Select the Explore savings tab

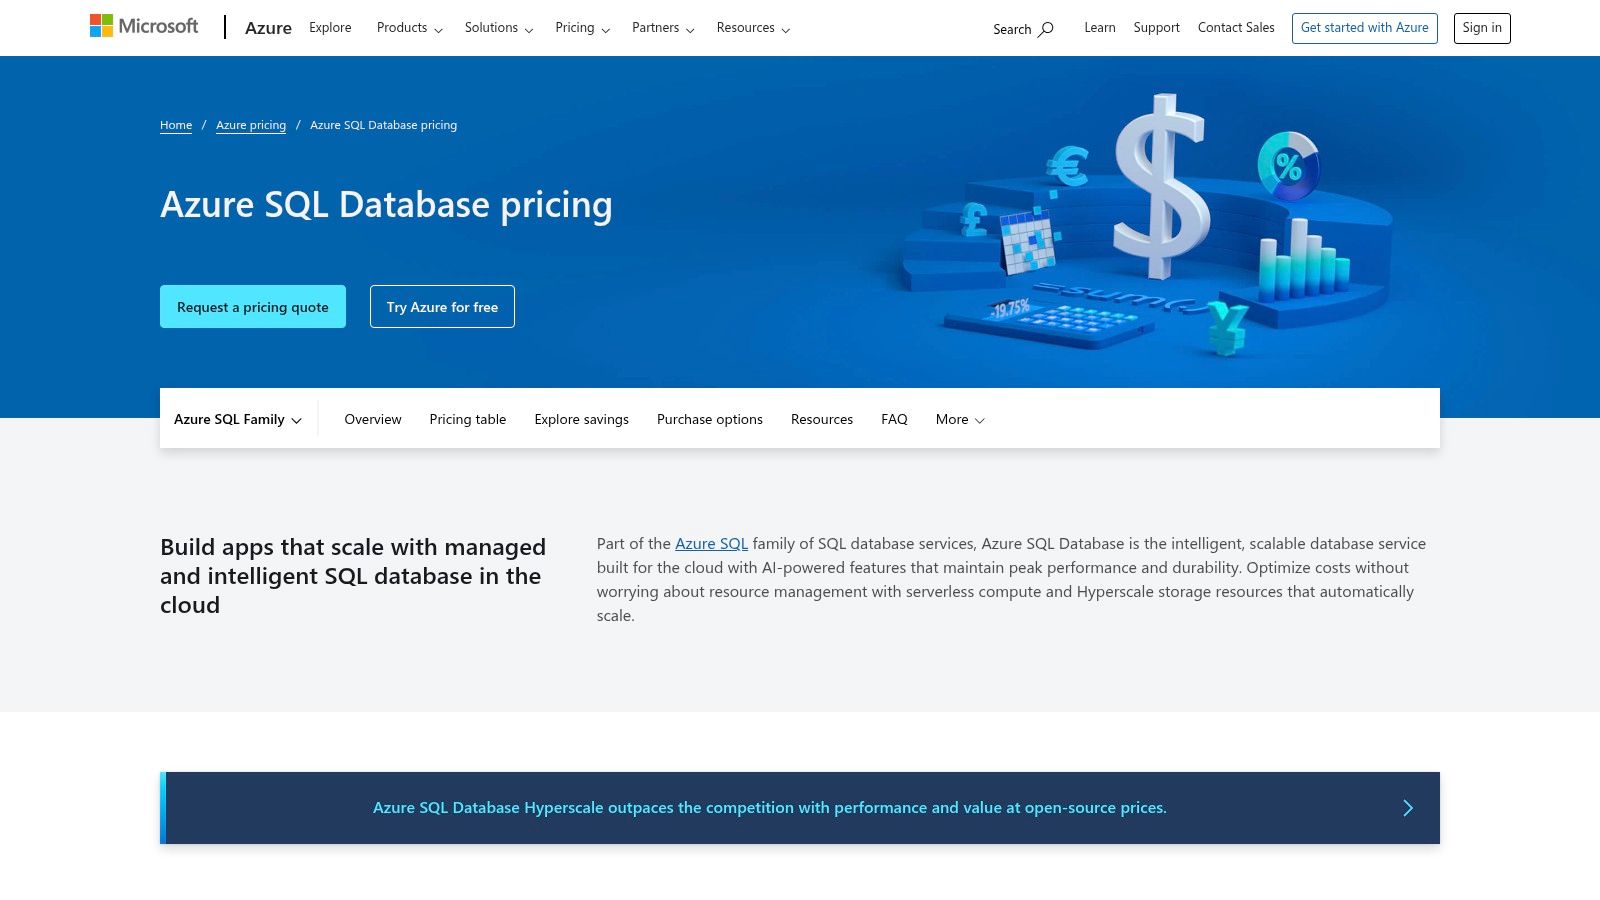point(582,419)
